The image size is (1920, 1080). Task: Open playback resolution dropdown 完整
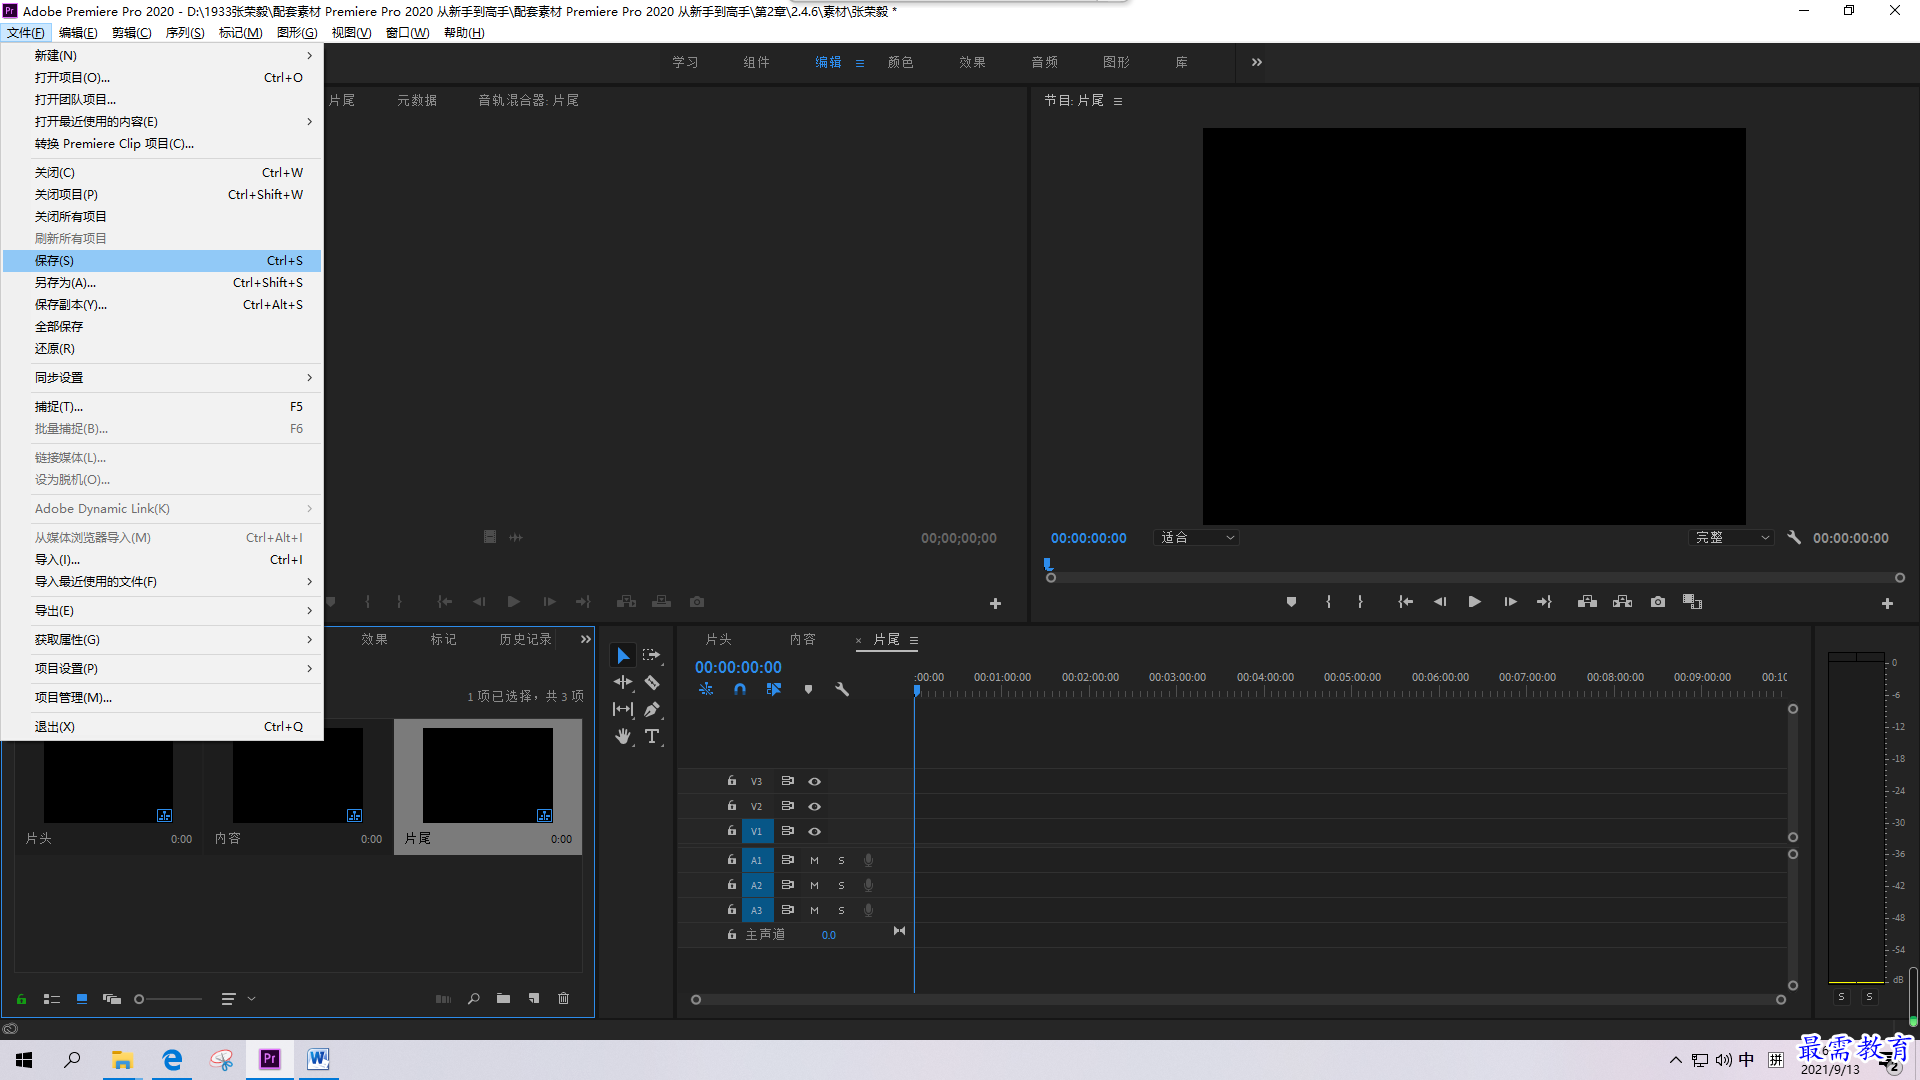[1732, 538]
